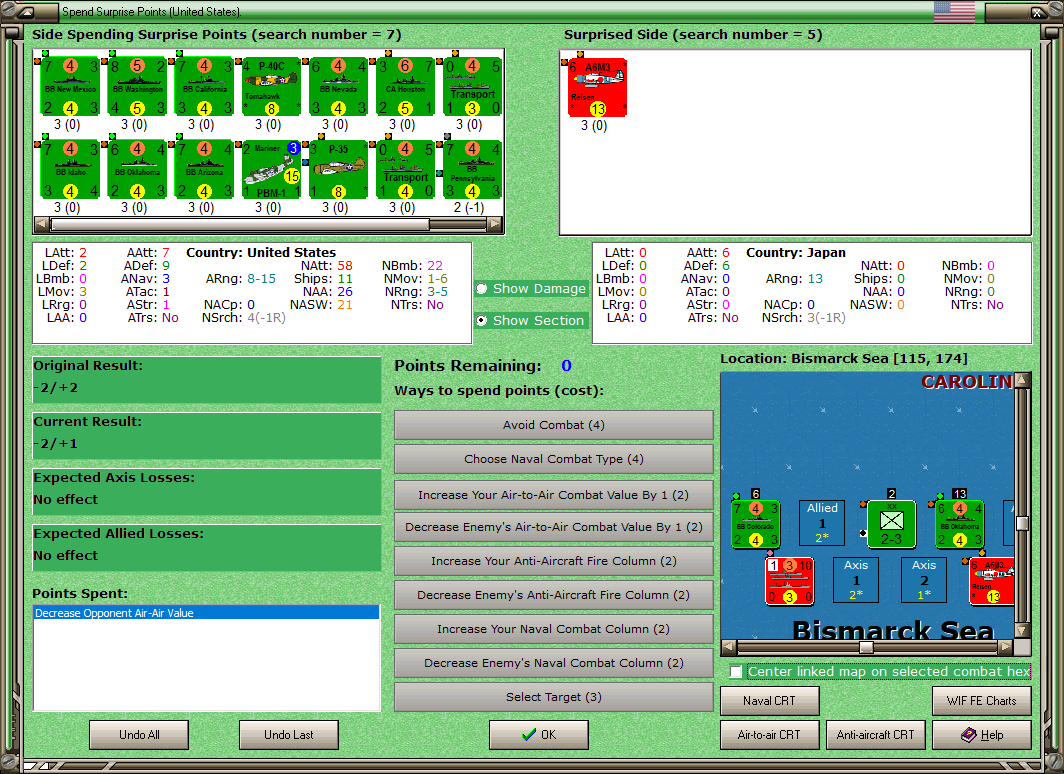Image resolution: width=1064 pixels, height=774 pixels.
Task: Click the CA Houston cruiser counter
Action: coord(405,86)
